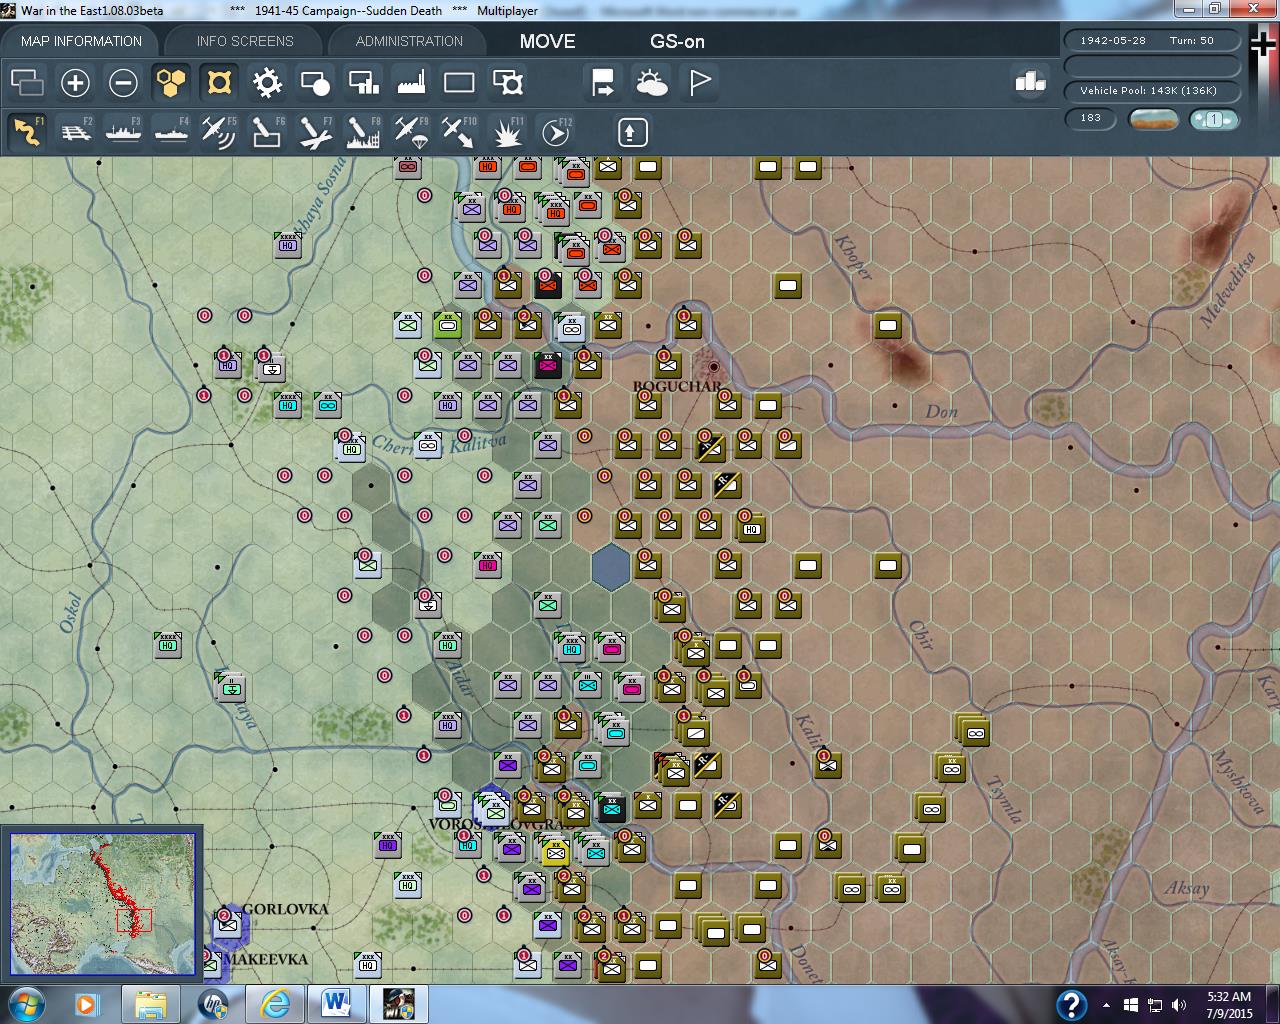Select F2 rail movement mode
Viewport: 1280px width, 1024px height.
point(76,131)
